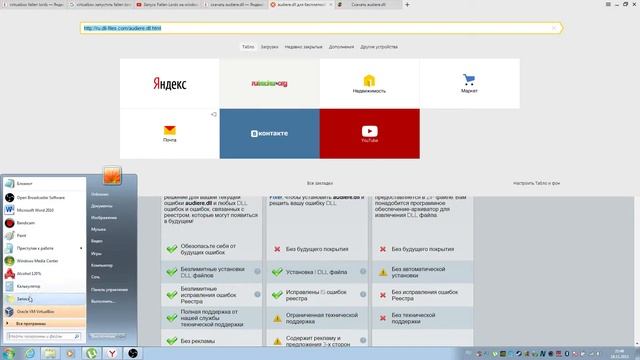The image size is (640, 360).
Task: Click the Start menu shutdown button
Action: click(x=103, y=336)
